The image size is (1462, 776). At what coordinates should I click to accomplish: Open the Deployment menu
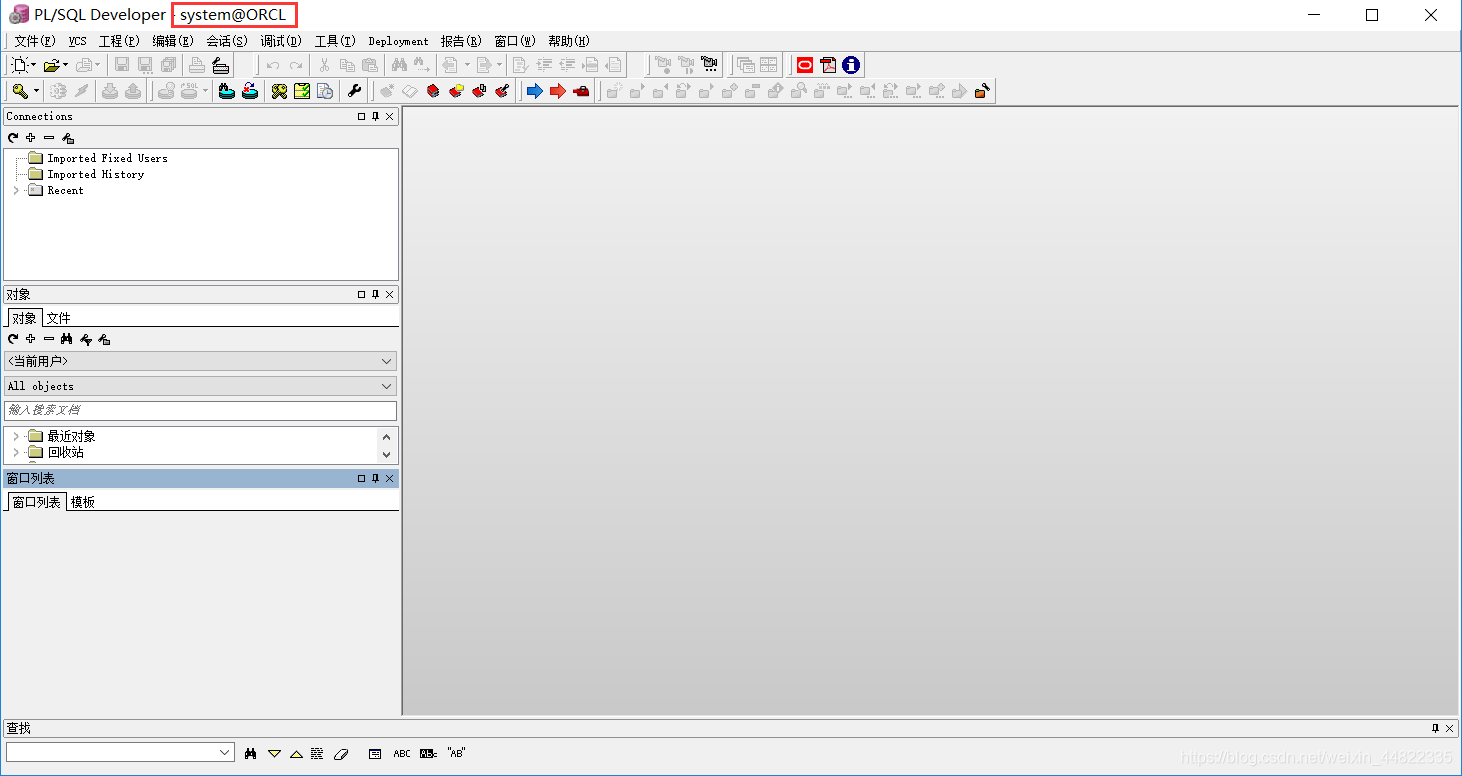click(398, 41)
